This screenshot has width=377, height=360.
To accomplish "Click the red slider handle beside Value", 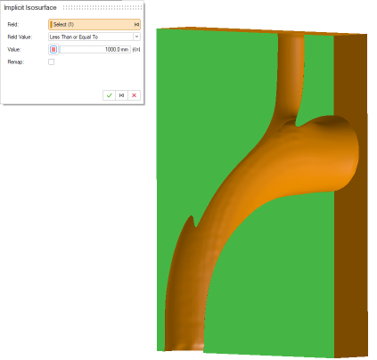I will point(53,49).
